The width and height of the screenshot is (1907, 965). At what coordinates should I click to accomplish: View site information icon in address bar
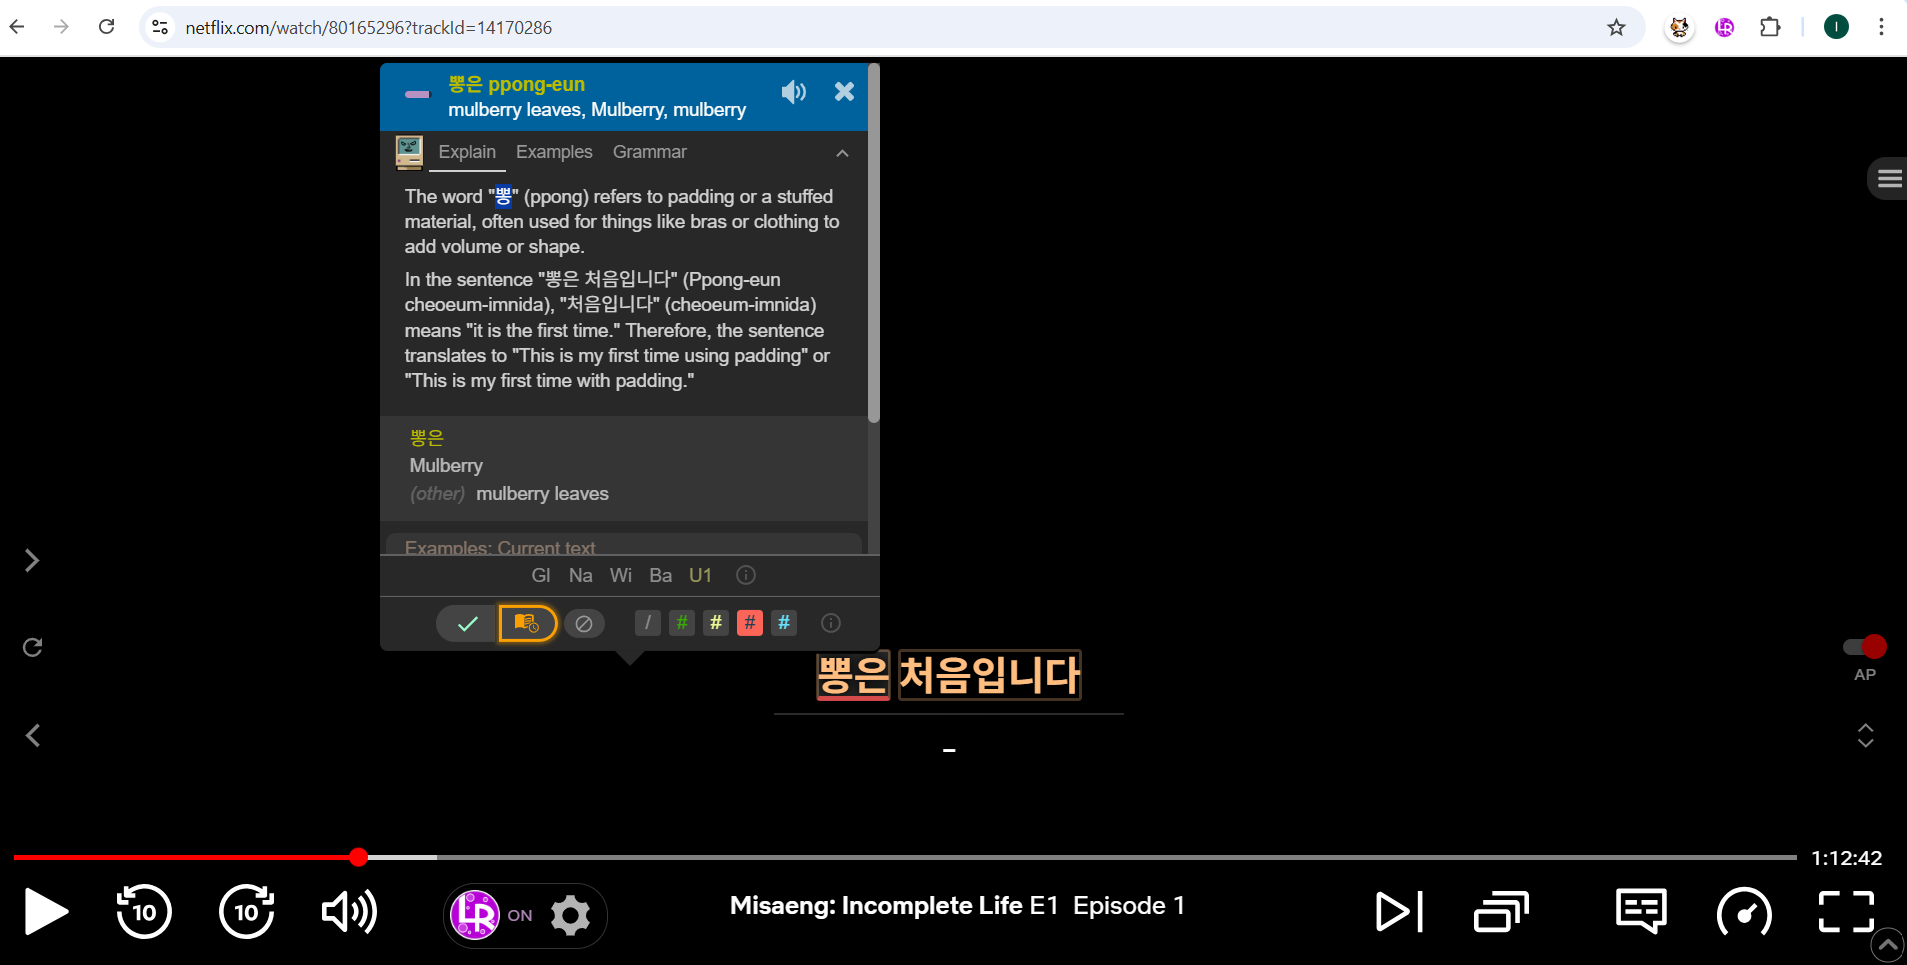pos(160,27)
